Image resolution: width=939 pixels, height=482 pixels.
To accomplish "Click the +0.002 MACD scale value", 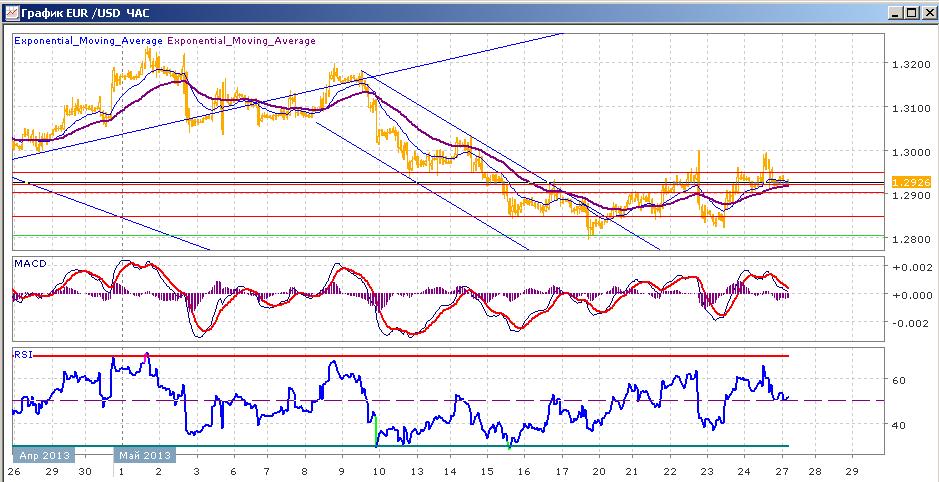I will (x=911, y=268).
